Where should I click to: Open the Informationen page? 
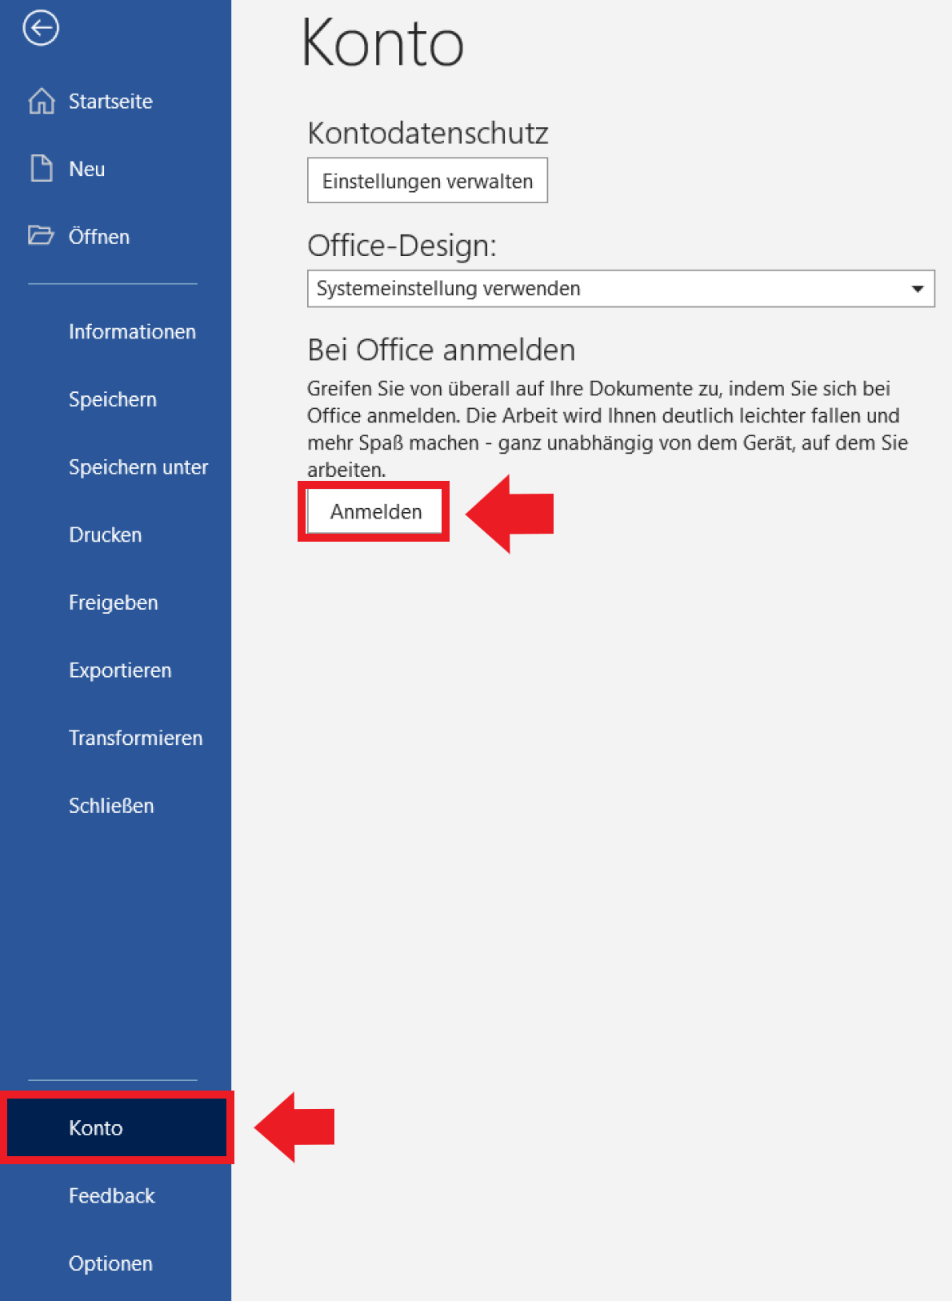tap(132, 332)
